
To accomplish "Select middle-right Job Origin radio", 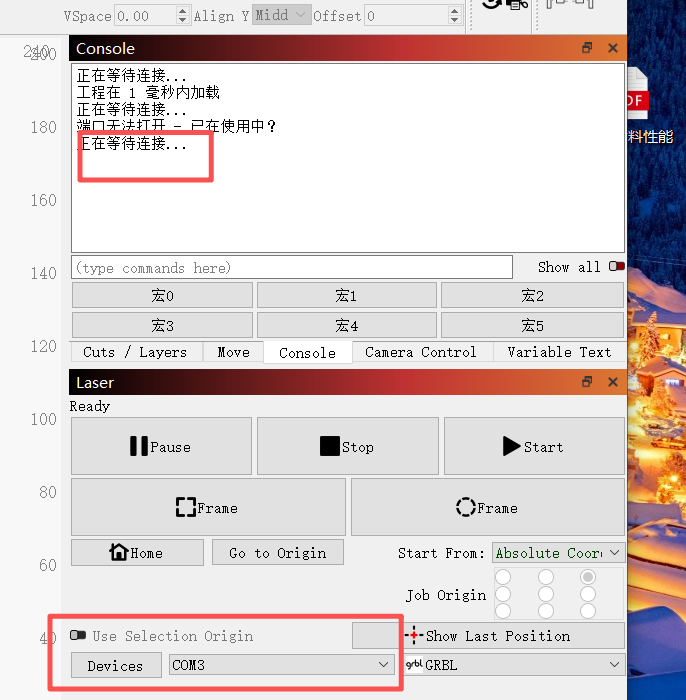I will 588,594.
